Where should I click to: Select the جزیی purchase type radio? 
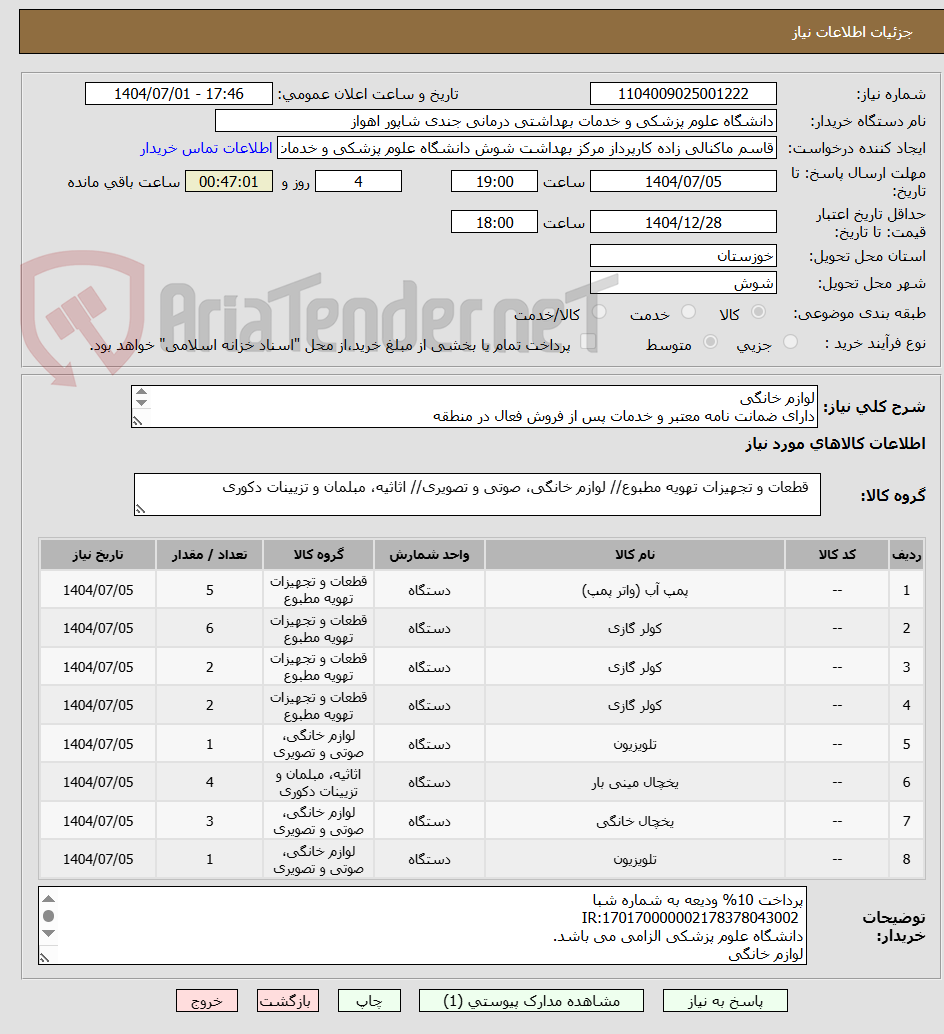click(789, 341)
